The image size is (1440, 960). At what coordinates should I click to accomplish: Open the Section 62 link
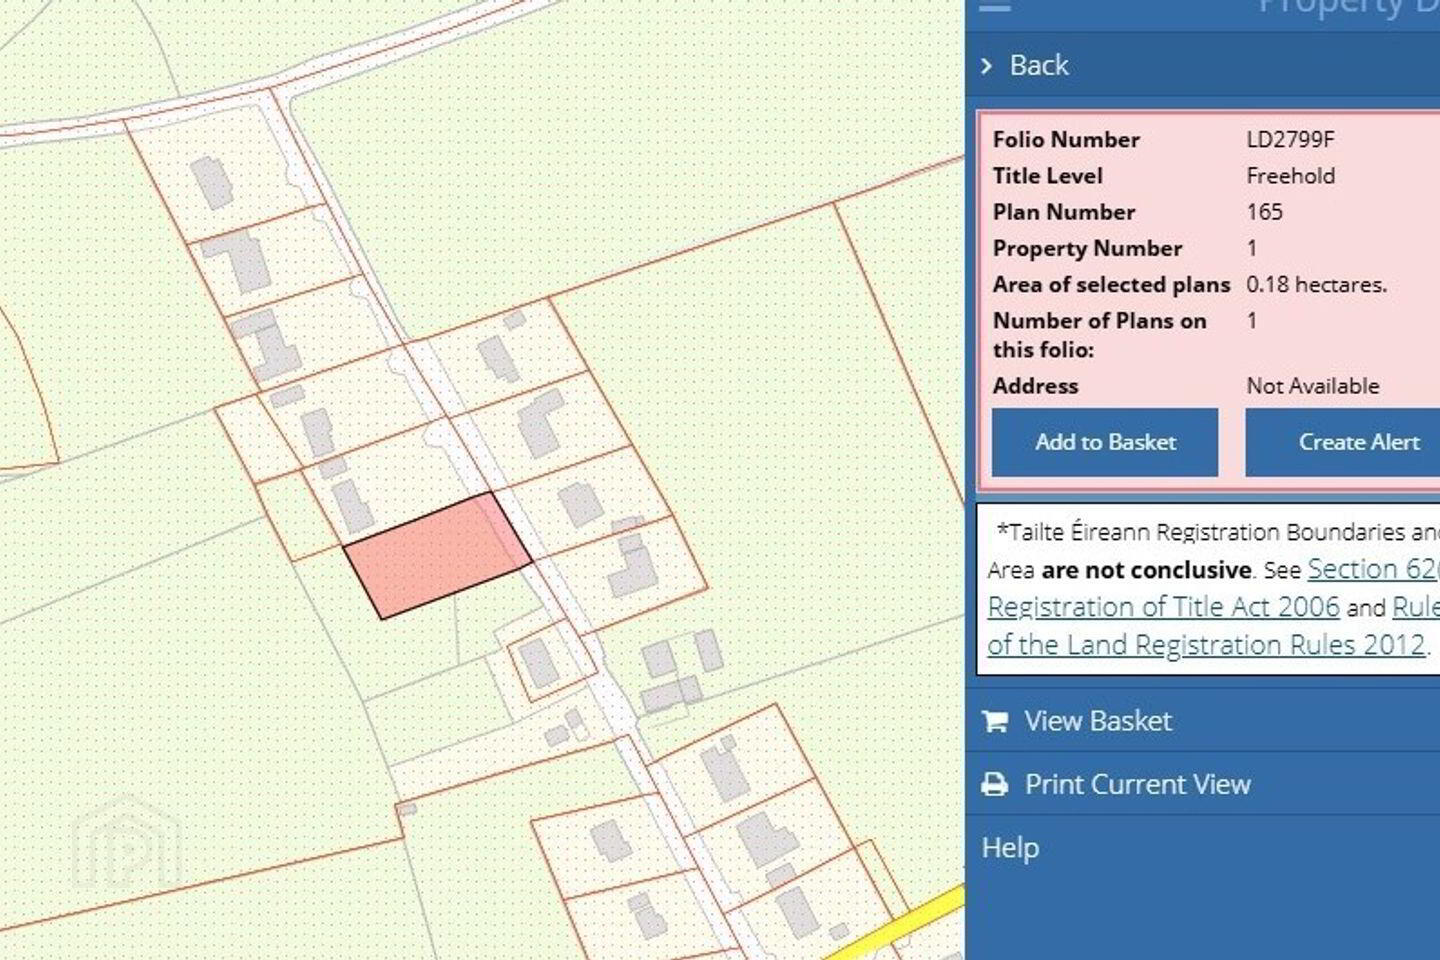point(1373,568)
